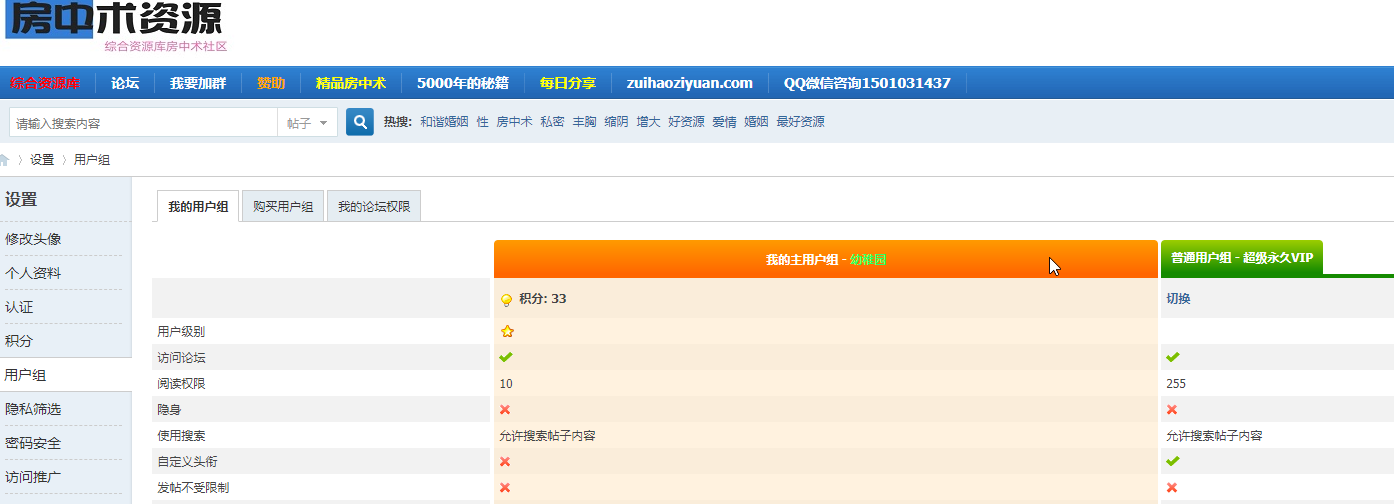Click 用户组 in the breadcrumb

92,160
